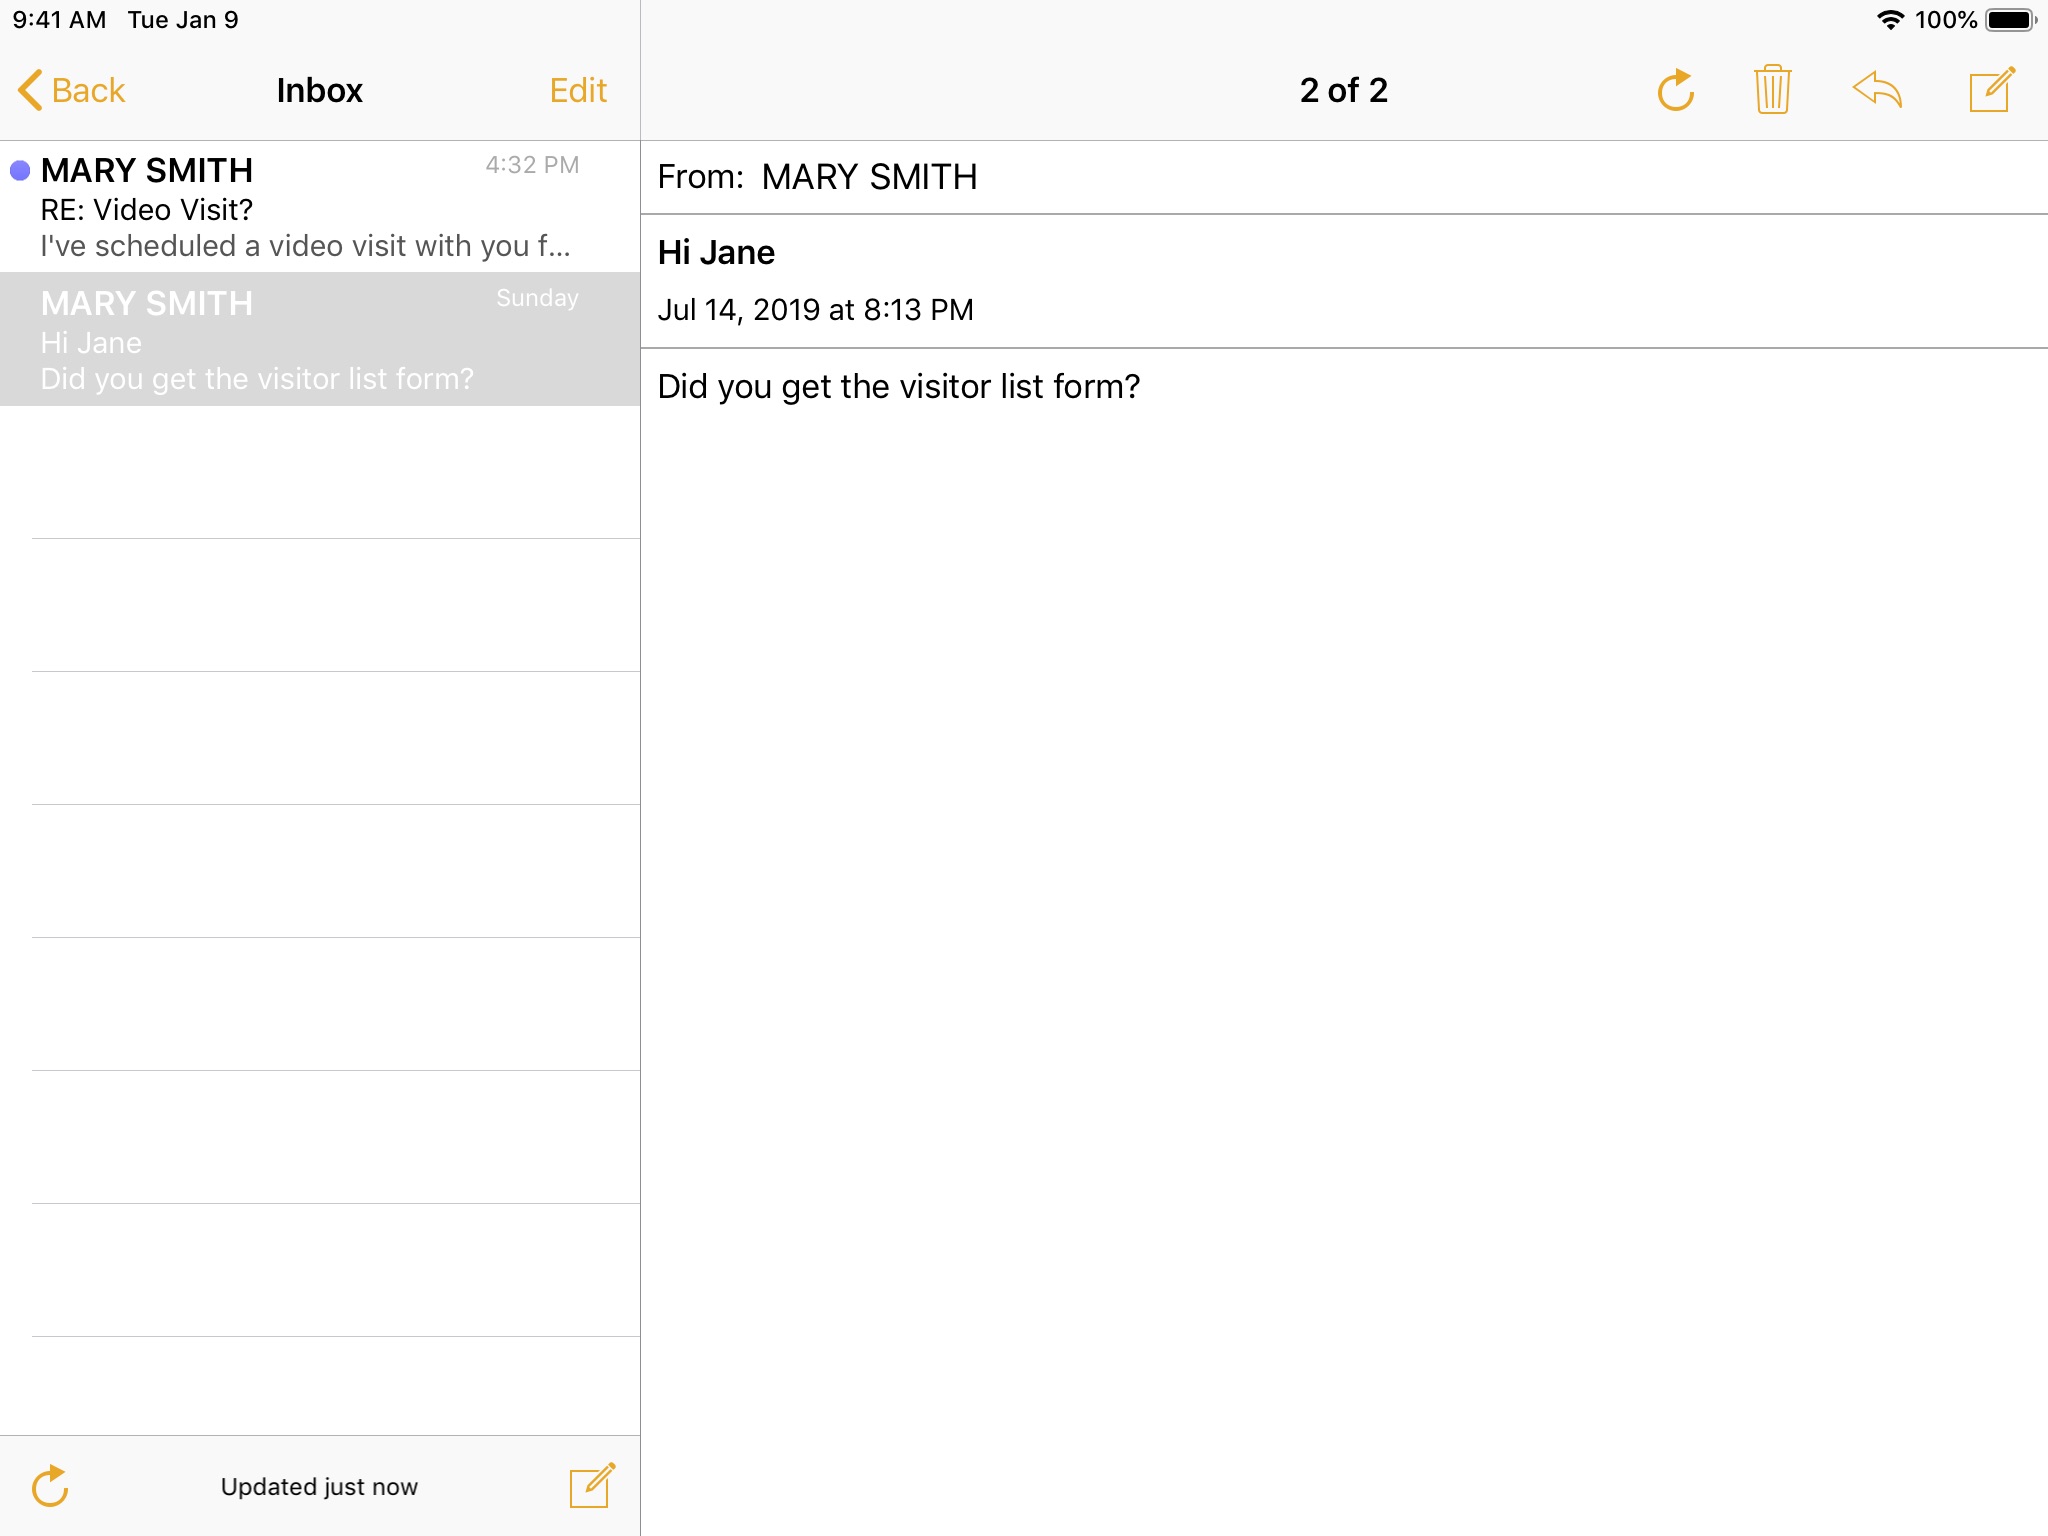The width and height of the screenshot is (2048, 1536).
Task: Tap Edit in the Inbox header
Action: coord(578,90)
